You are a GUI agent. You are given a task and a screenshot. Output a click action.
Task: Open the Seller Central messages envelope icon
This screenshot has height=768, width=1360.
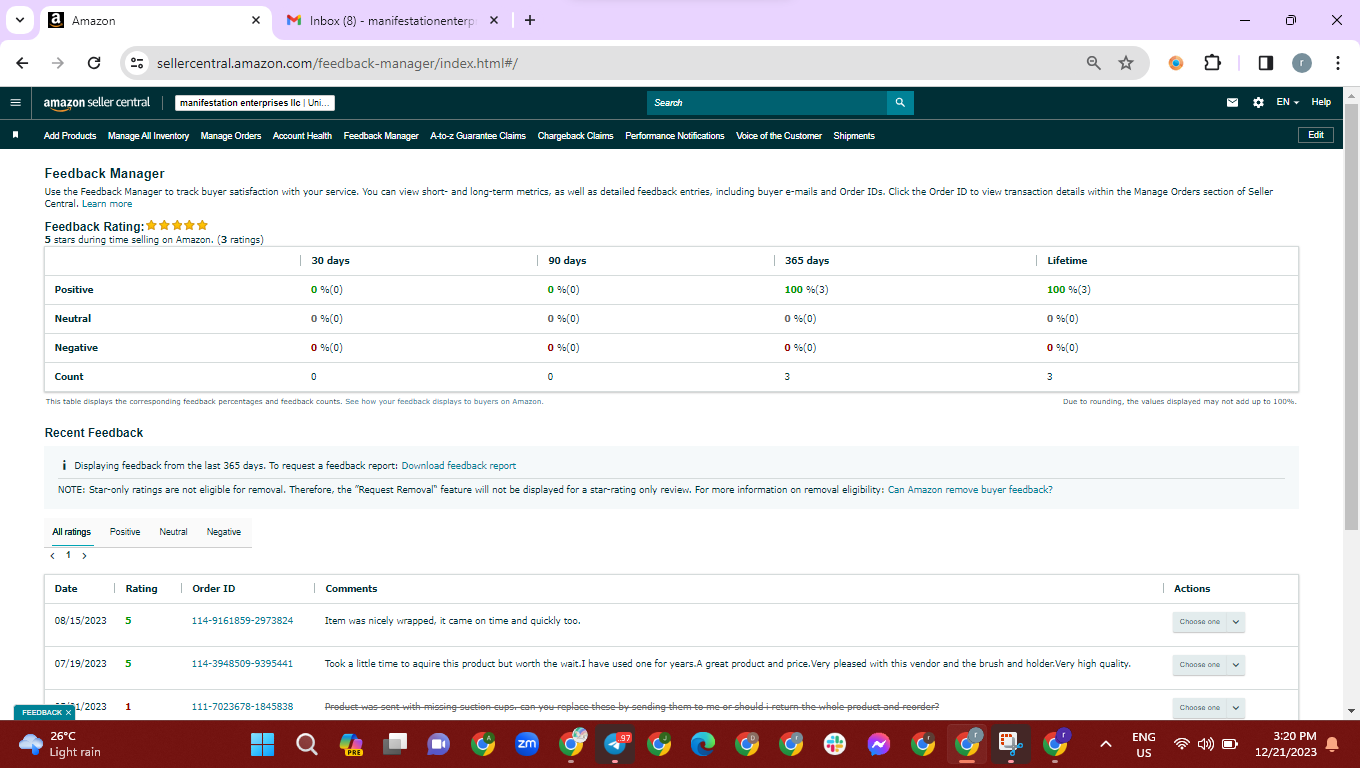[1233, 102]
